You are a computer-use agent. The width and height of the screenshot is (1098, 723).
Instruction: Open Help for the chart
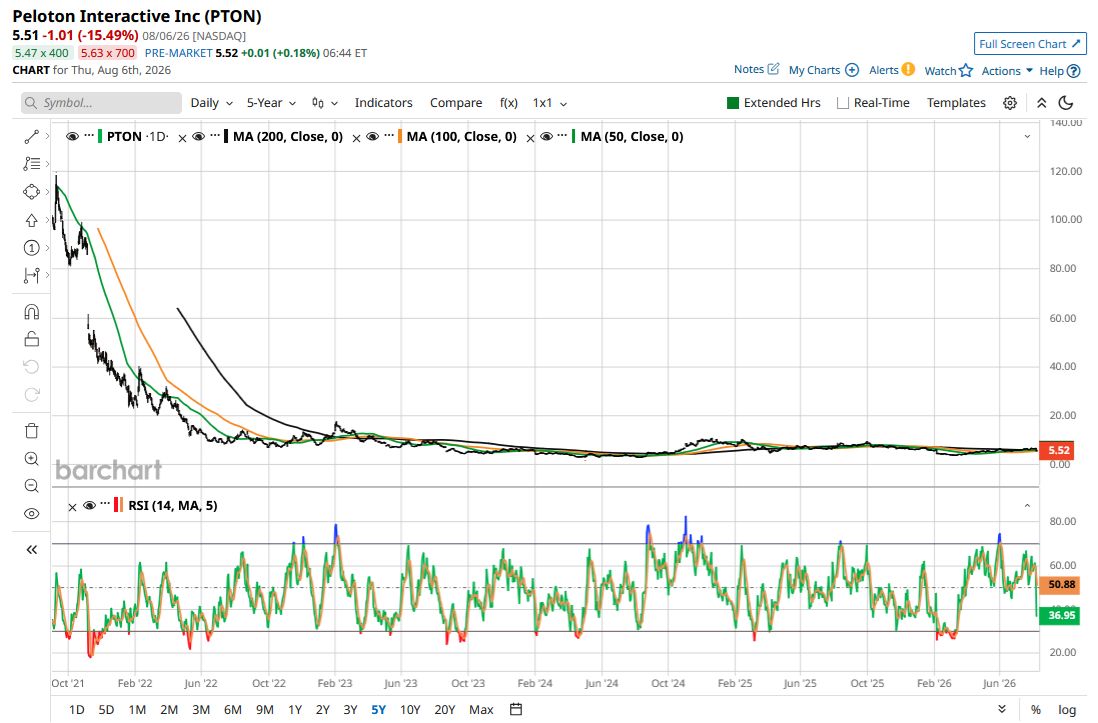1059,71
